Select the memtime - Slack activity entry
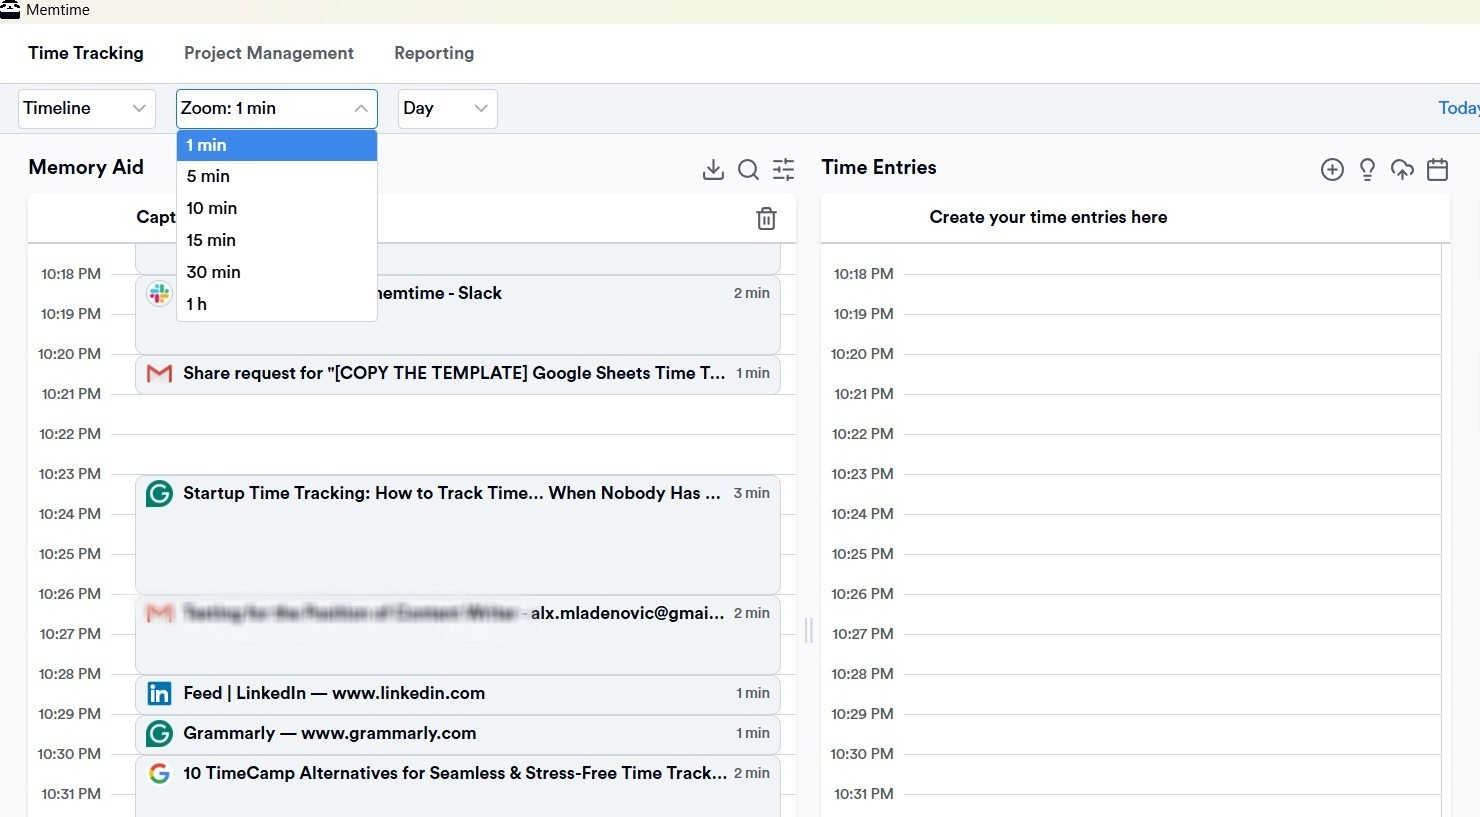The width and height of the screenshot is (1480, 817). tap(458, 314)
